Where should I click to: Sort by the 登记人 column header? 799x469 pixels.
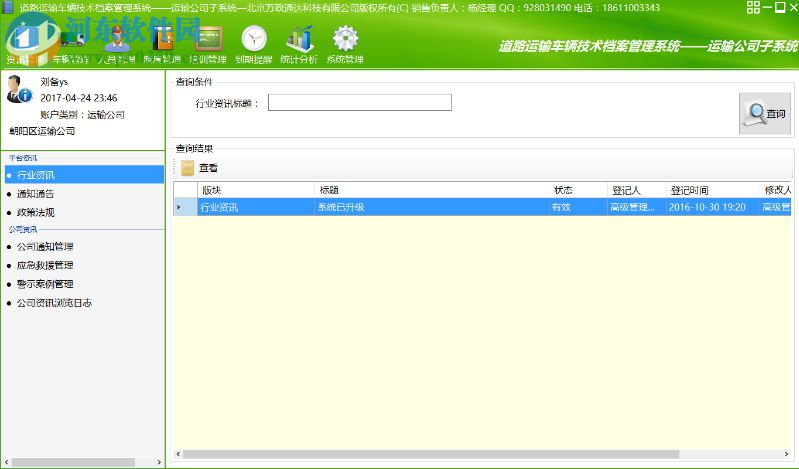coord(637,190)
